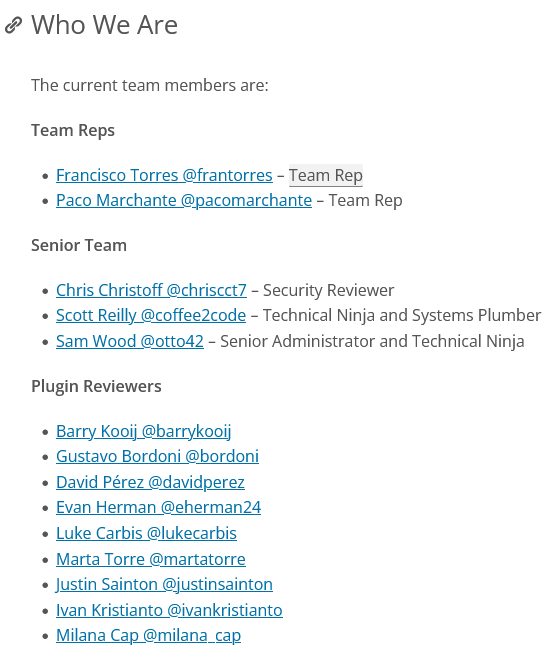Open Francisco Torres @frantorres profile link

tap(164, 175)
